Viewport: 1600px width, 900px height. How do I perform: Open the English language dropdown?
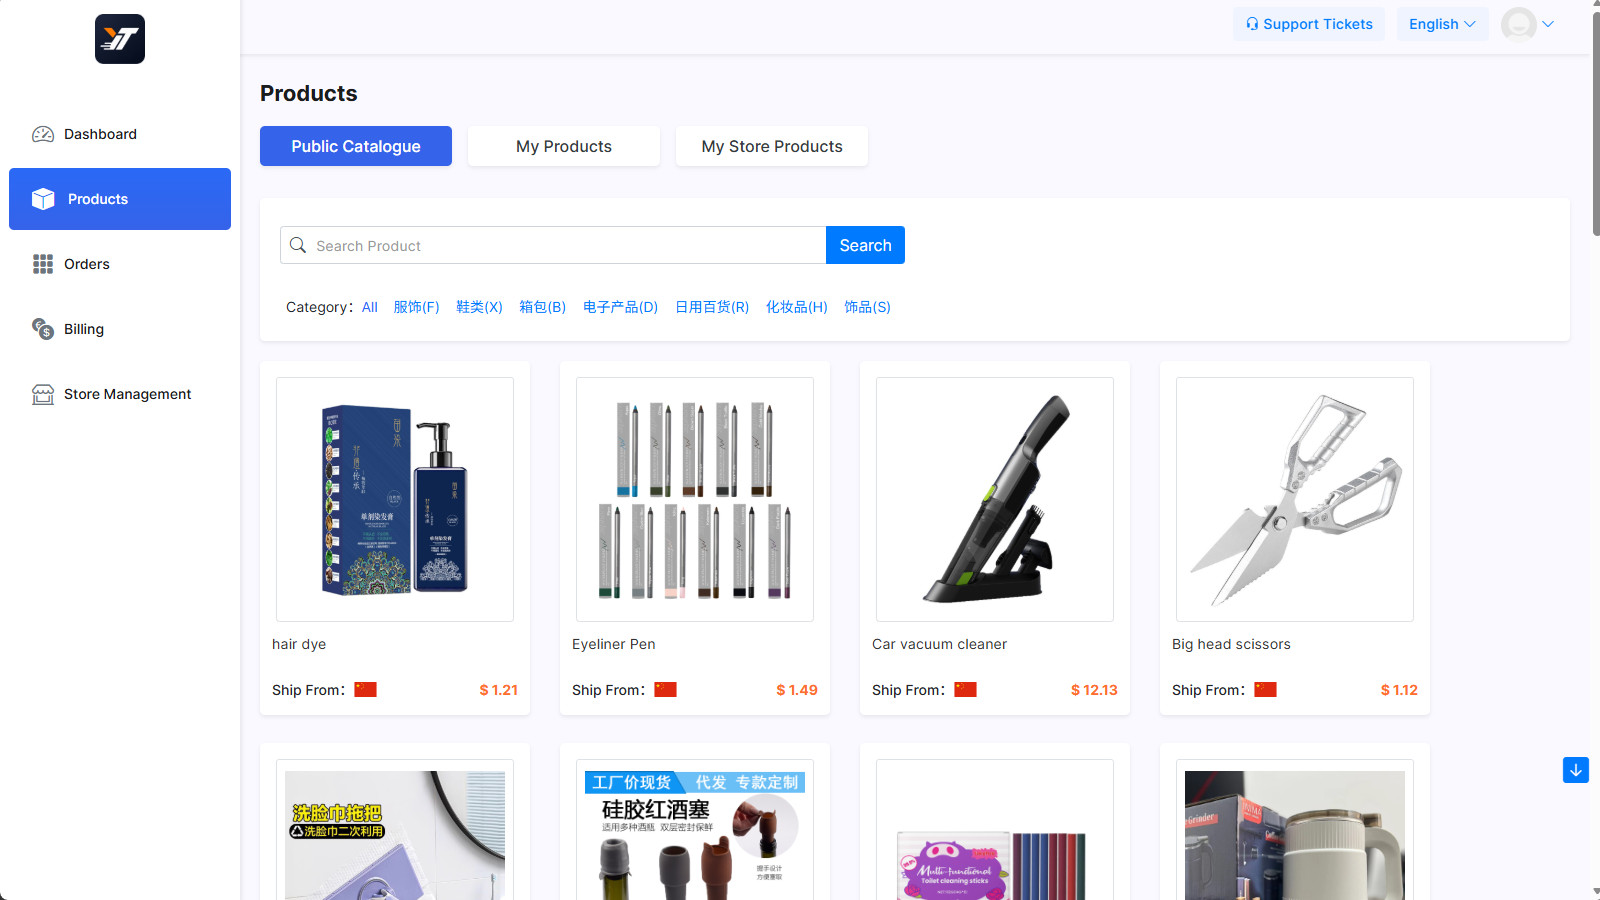1442,24
